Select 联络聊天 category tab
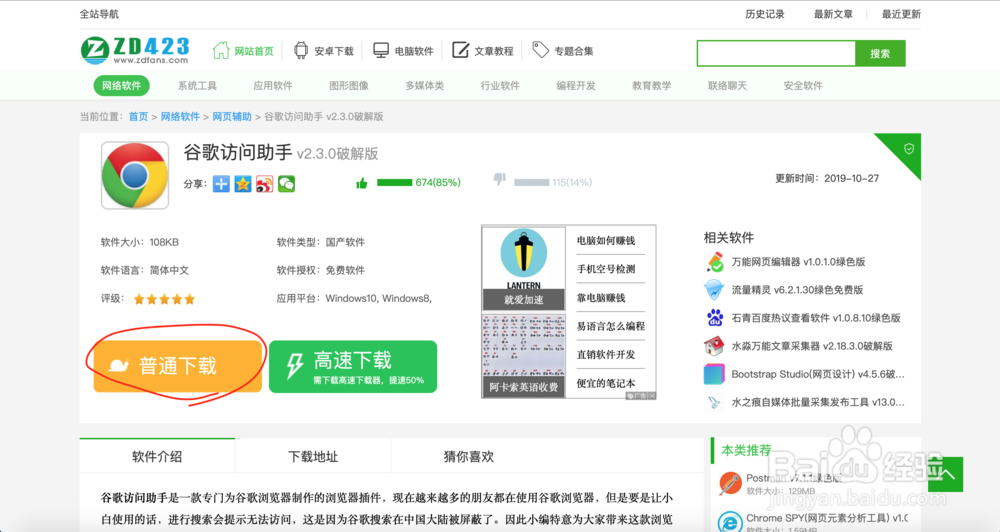The width and height of the screenshot is (1000, 532). [x=727, y=85]
